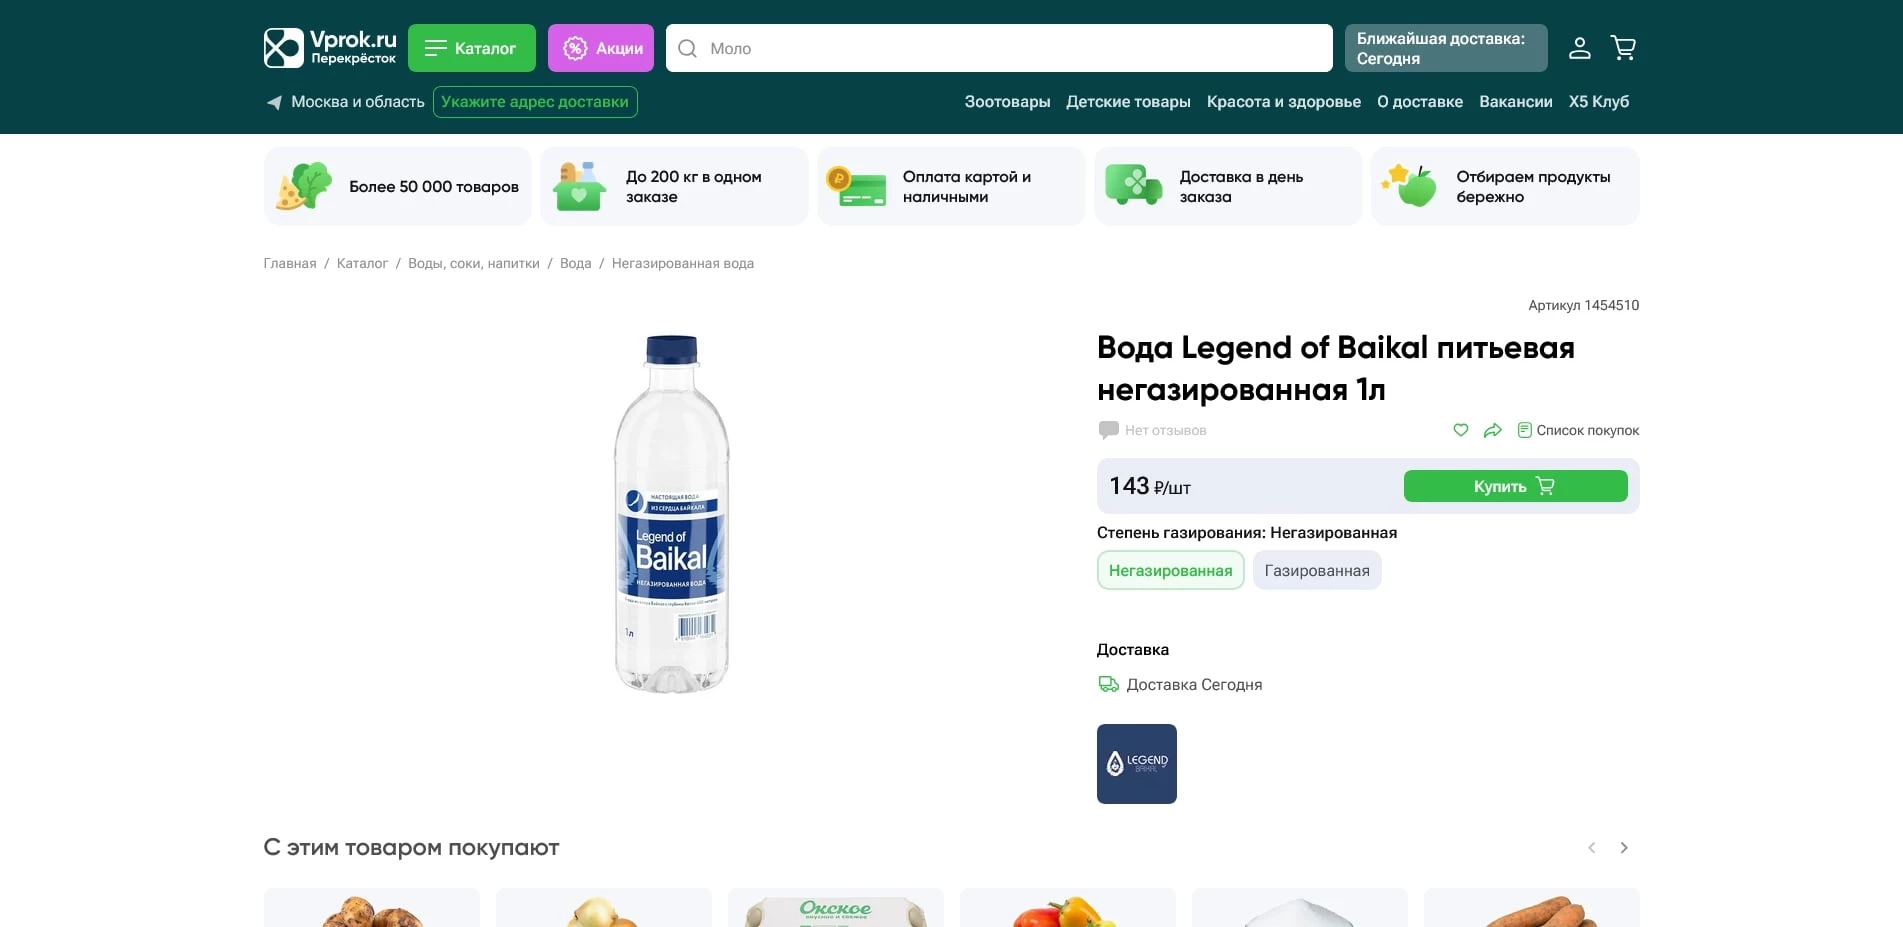Go to Зоотовары section
1903x927 pixels.
(1006, 101)
